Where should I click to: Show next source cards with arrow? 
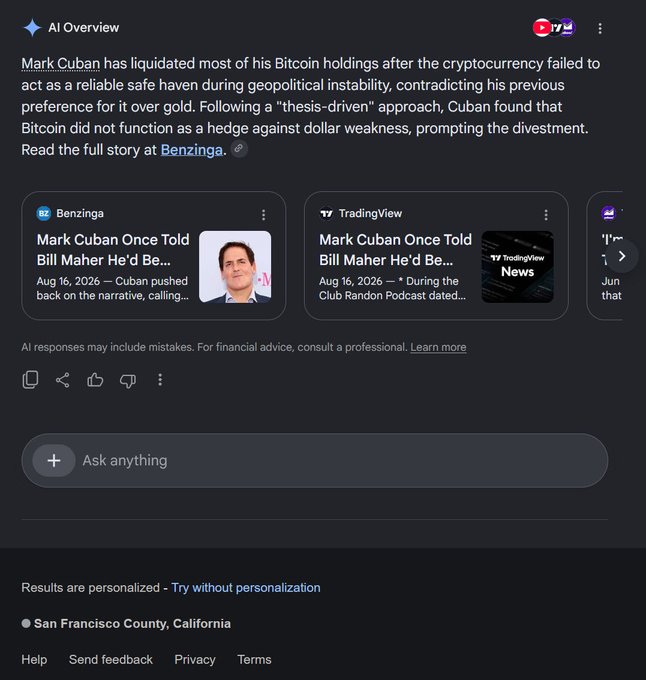pos(622,256)
